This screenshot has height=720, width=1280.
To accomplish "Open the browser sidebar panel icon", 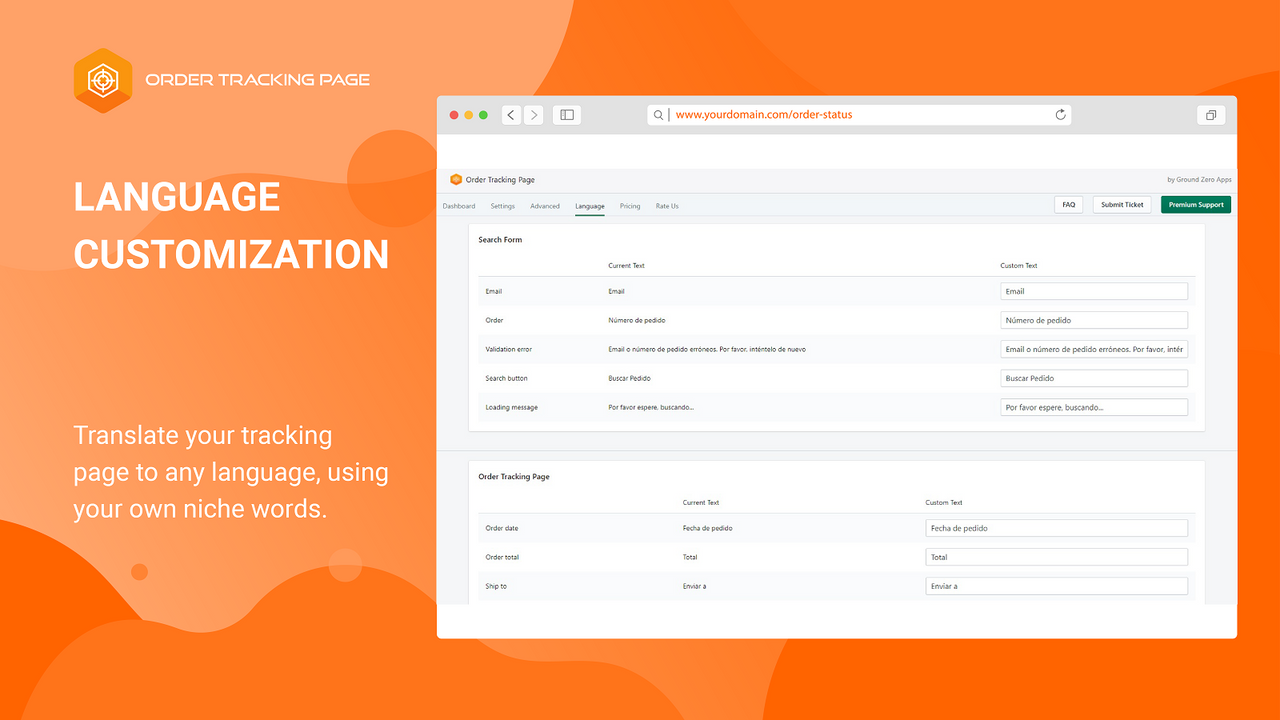I will coord(566,114).
